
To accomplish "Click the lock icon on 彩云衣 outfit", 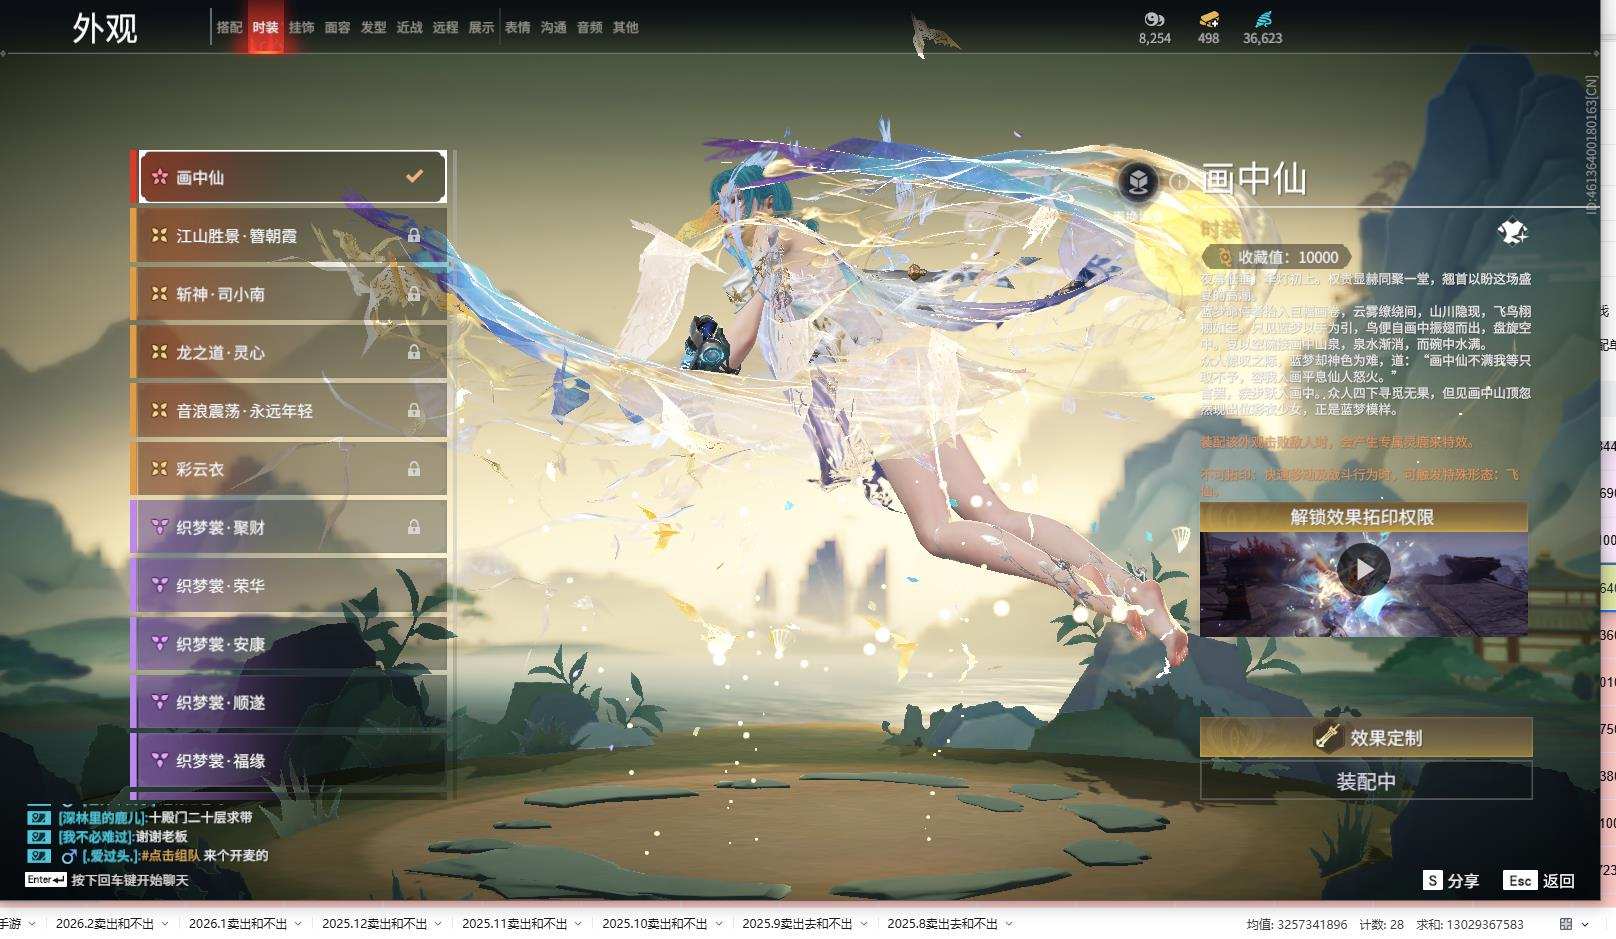I will coord(413,469).
